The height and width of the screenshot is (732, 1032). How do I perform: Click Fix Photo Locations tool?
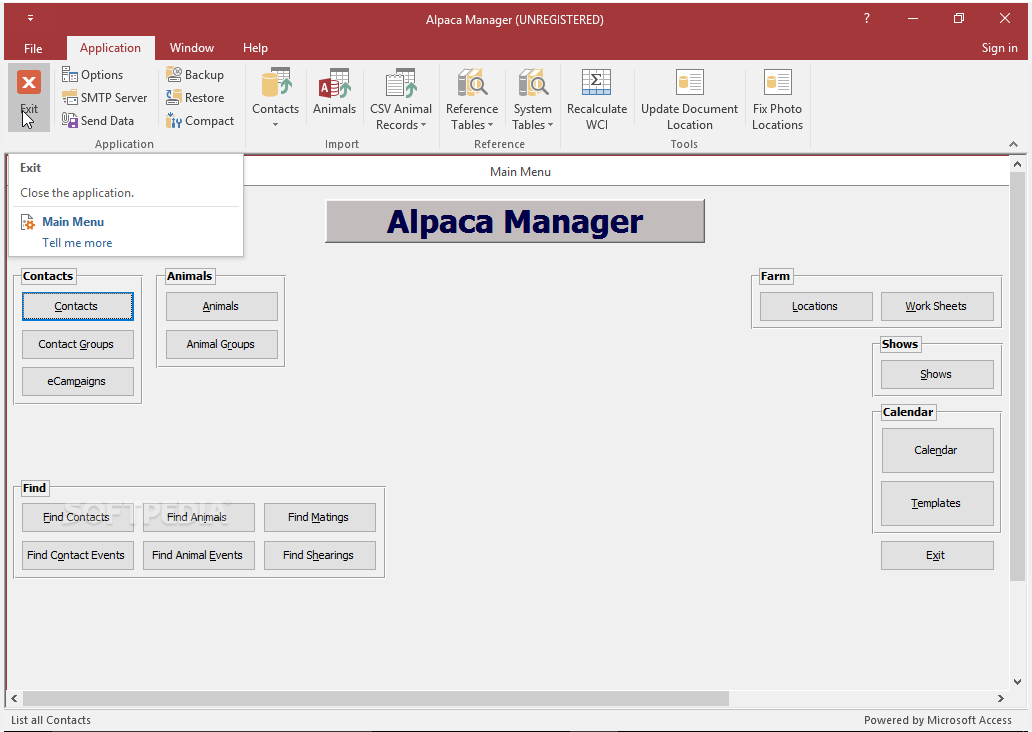coord(777,99)
